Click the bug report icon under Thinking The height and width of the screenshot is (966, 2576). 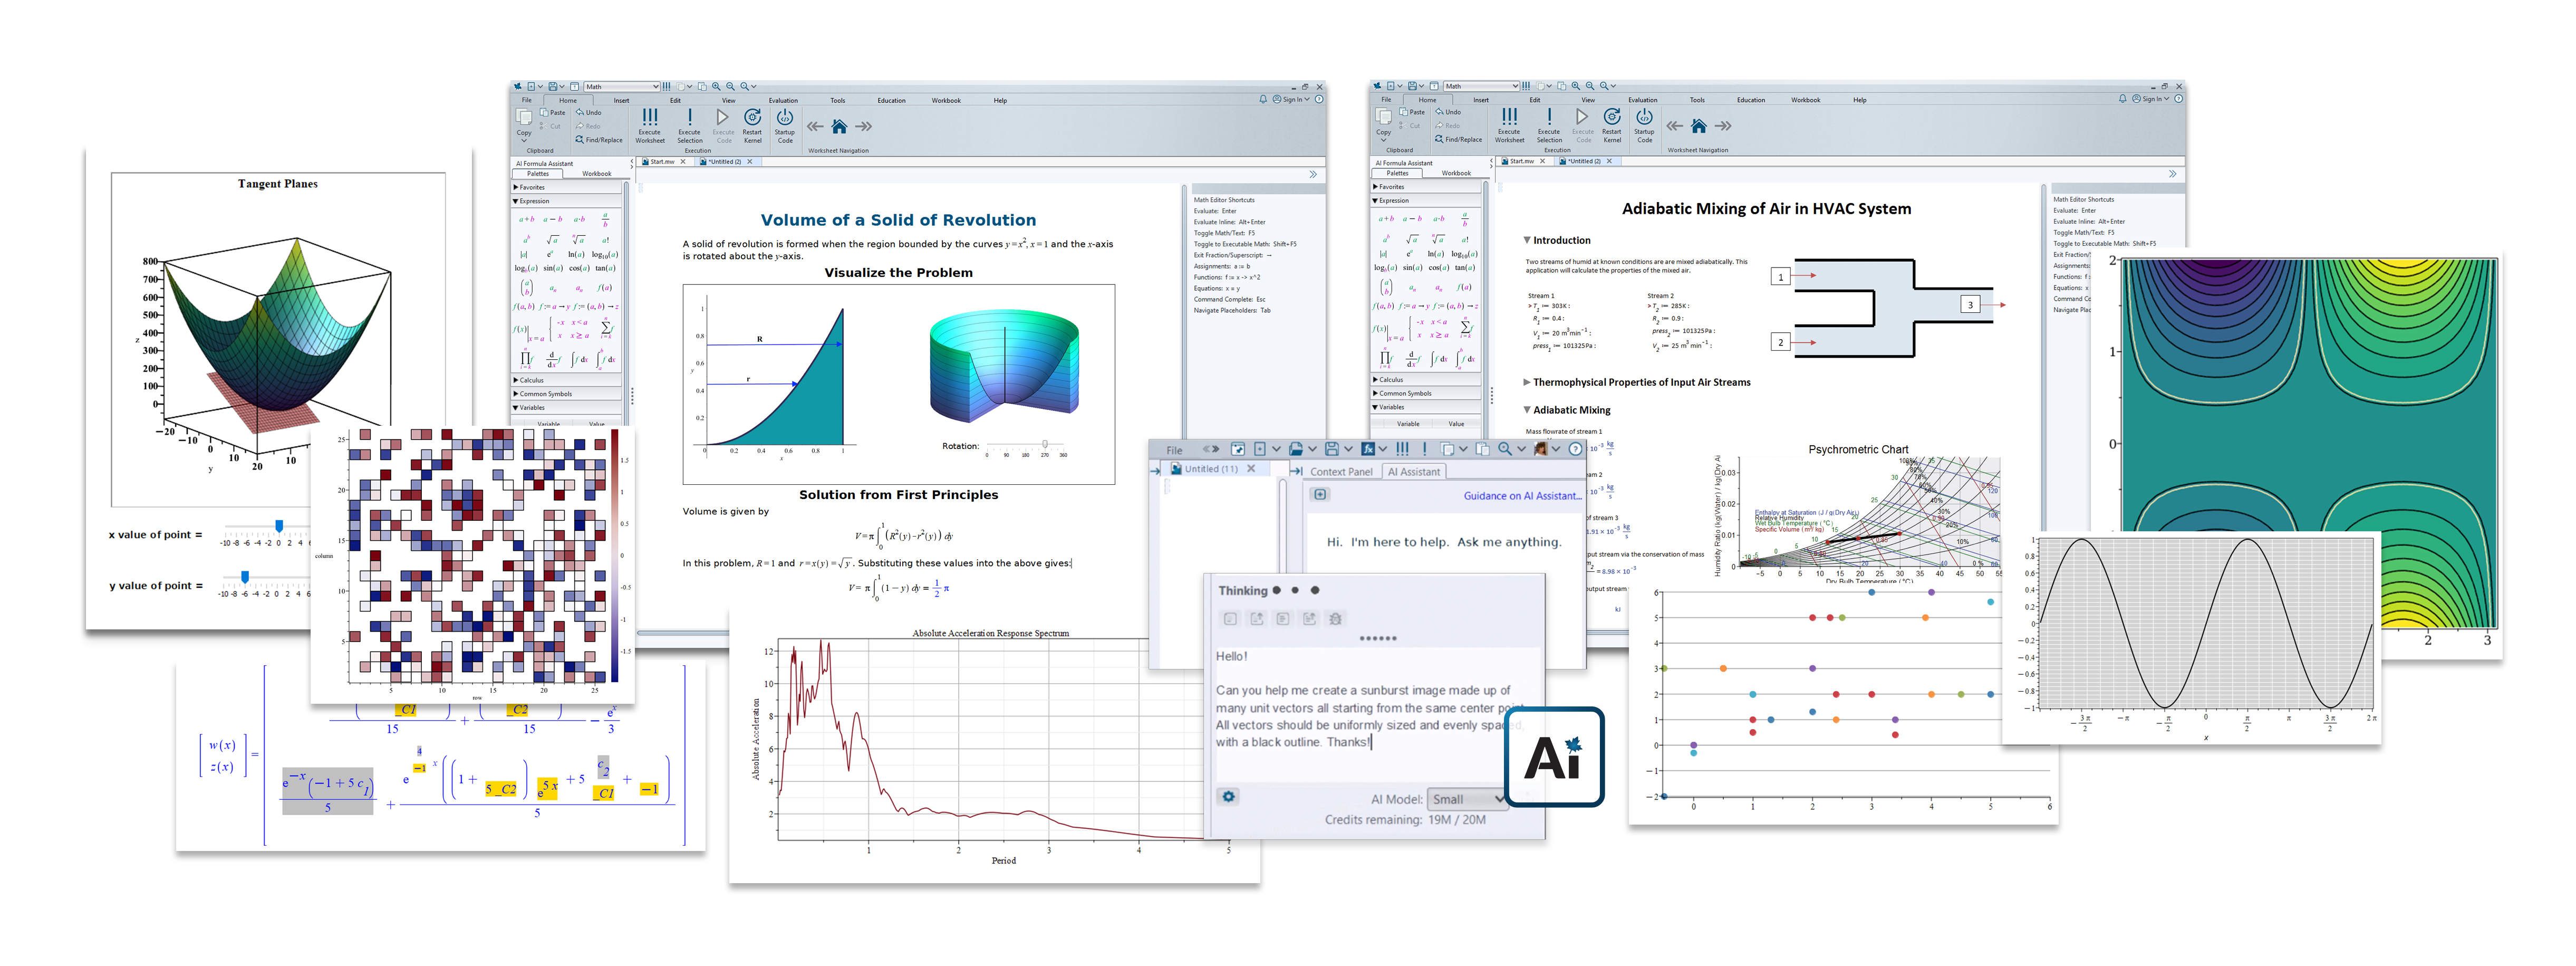click(x=1335, y=619)
